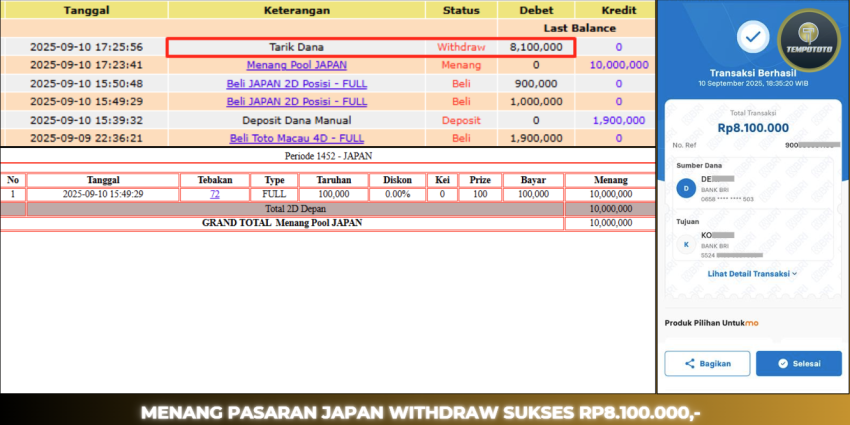Click the Bayar column header

533,180
